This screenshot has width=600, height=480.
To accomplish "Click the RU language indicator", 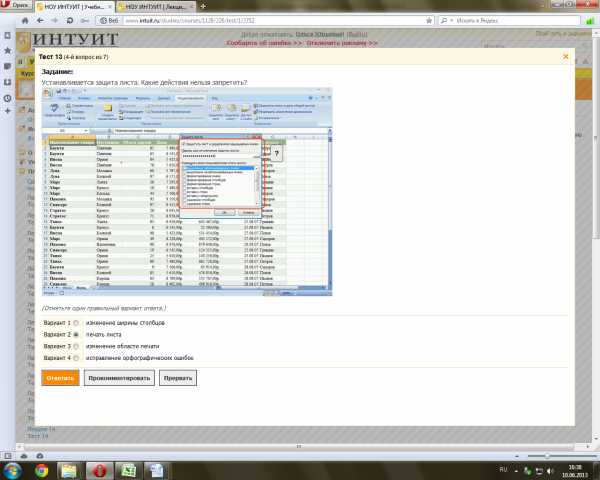I will coord(503,469).
